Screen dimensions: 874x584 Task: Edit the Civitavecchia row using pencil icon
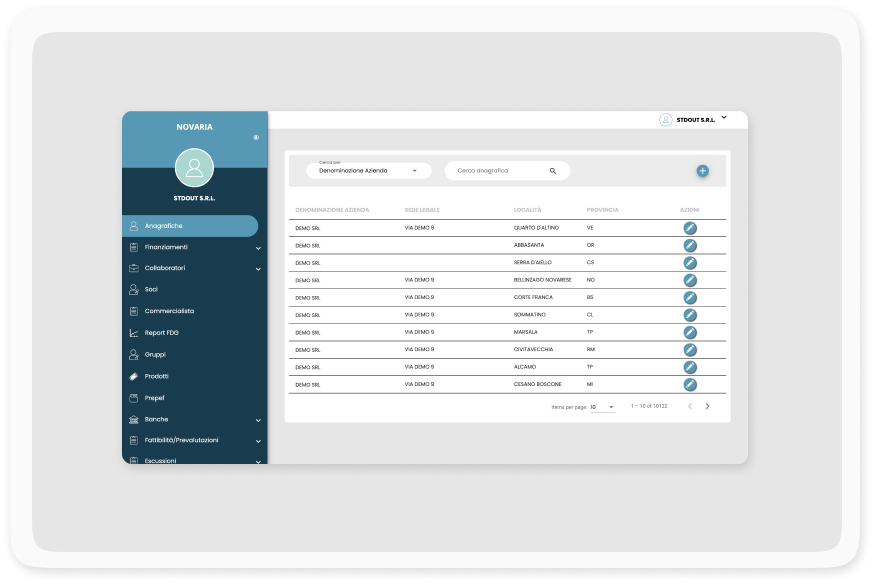tap(689, 350)
